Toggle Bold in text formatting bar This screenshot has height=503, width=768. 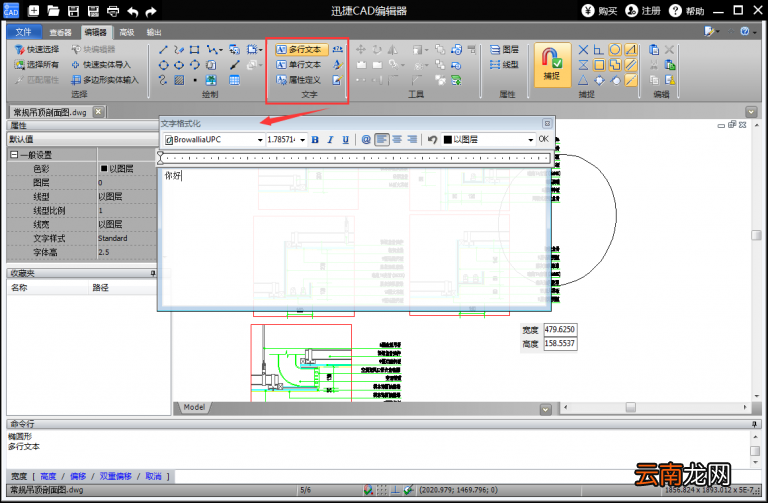pos(315,140)
